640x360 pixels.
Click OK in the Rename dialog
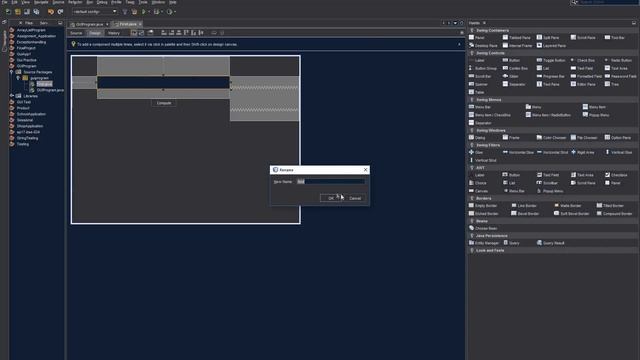pos(331,198)
